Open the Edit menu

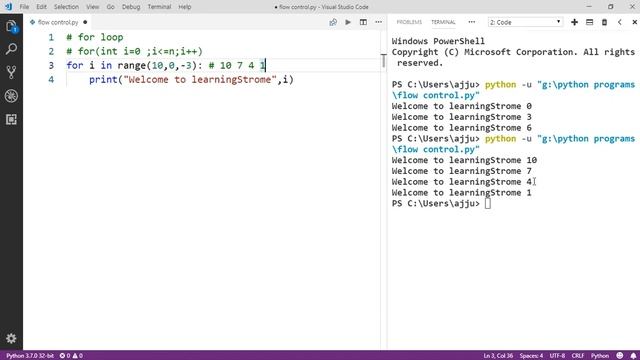click(x=41, y=7)
